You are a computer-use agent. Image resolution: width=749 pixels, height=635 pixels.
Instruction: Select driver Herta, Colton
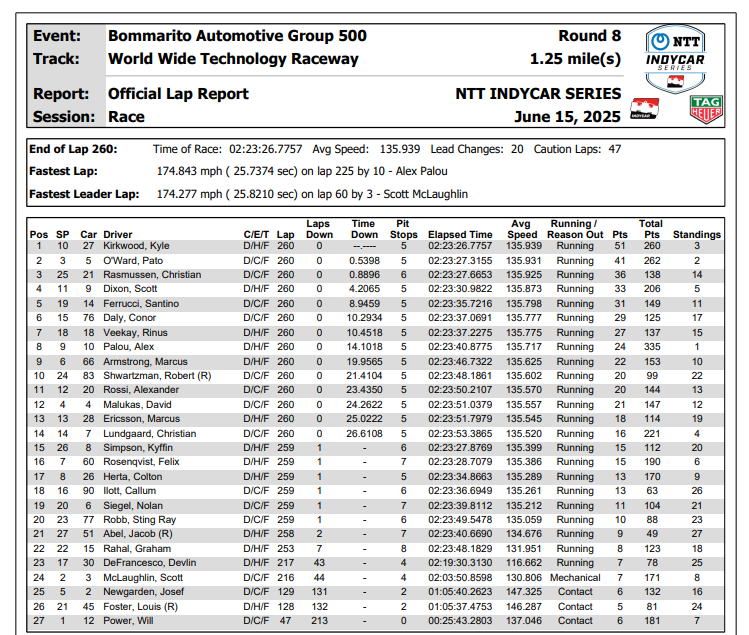tap(132, 477)
